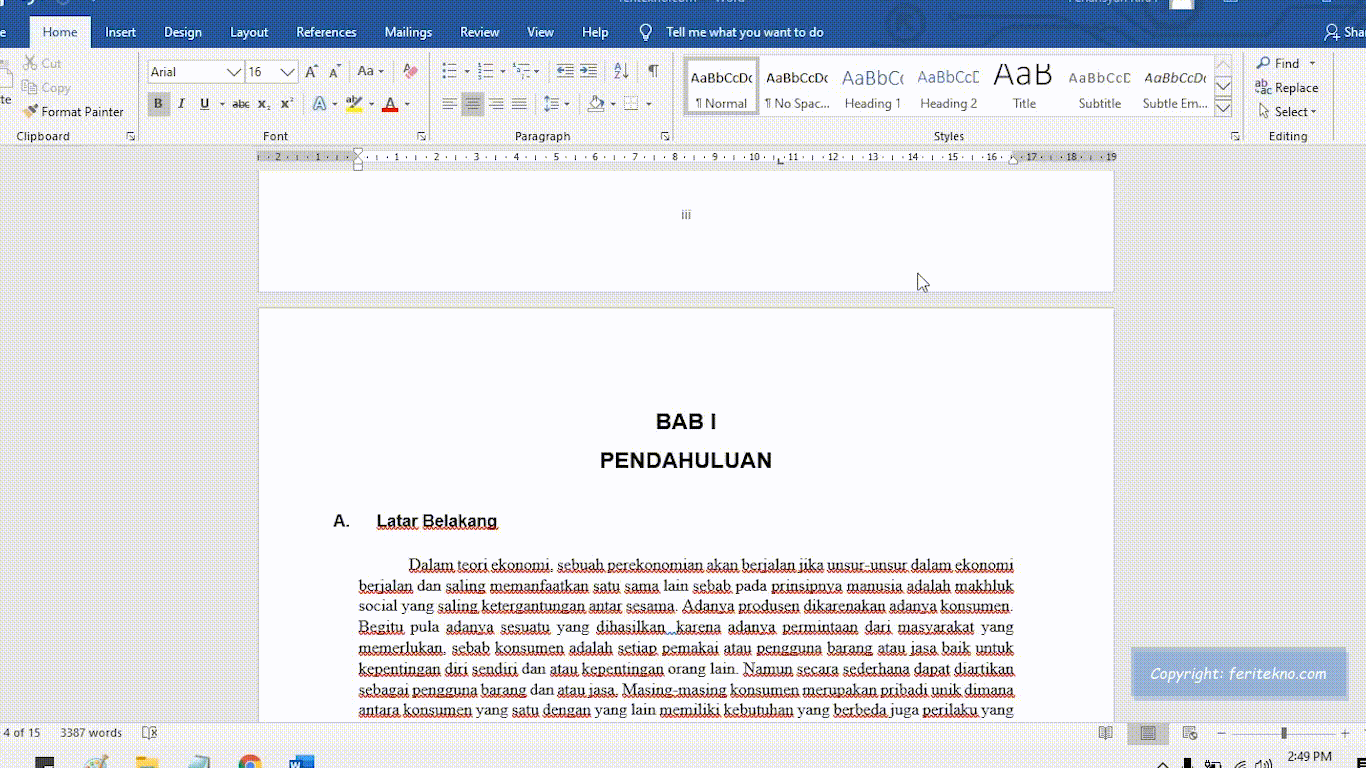This screenshot has height=768, width=1366.
Task: Switch to the Layout tab
Action: click(249, 32)
